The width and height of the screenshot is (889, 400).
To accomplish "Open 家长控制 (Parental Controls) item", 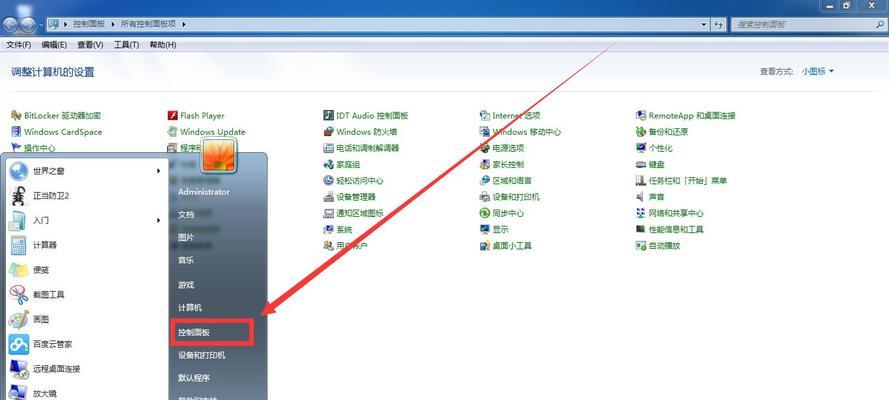I will pyautogui.click(x=502, y=164).
